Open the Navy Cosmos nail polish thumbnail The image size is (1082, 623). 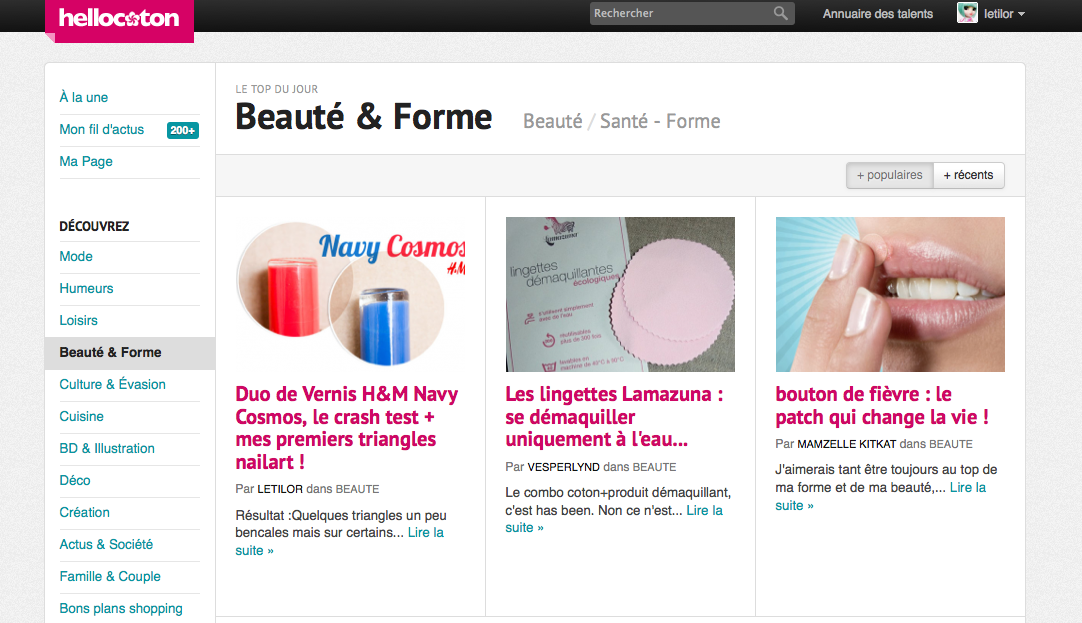tap(350, 295)
